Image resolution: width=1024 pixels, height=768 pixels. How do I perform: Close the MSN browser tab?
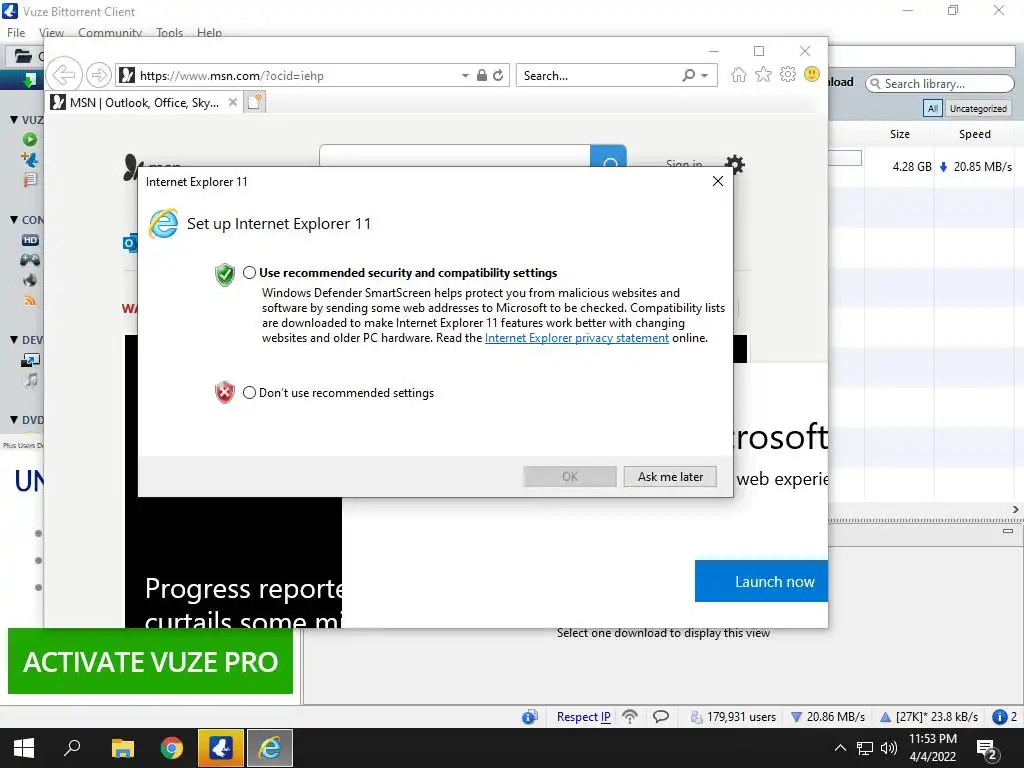point(232,103)
